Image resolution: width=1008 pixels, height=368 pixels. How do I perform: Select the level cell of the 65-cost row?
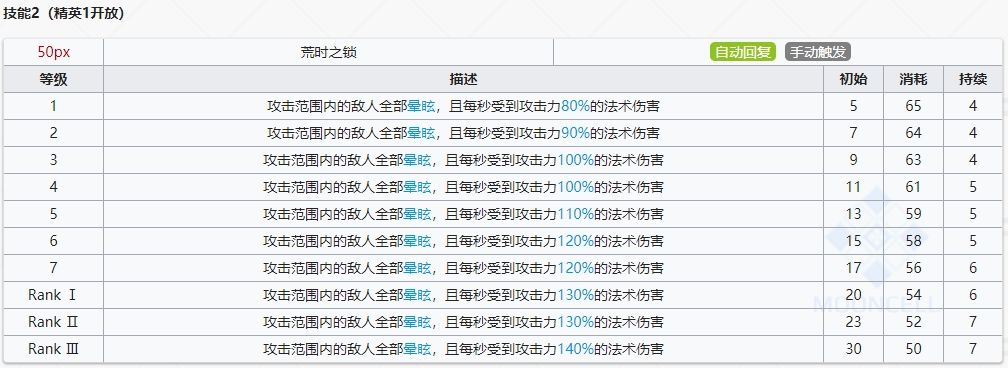point(53,106)
